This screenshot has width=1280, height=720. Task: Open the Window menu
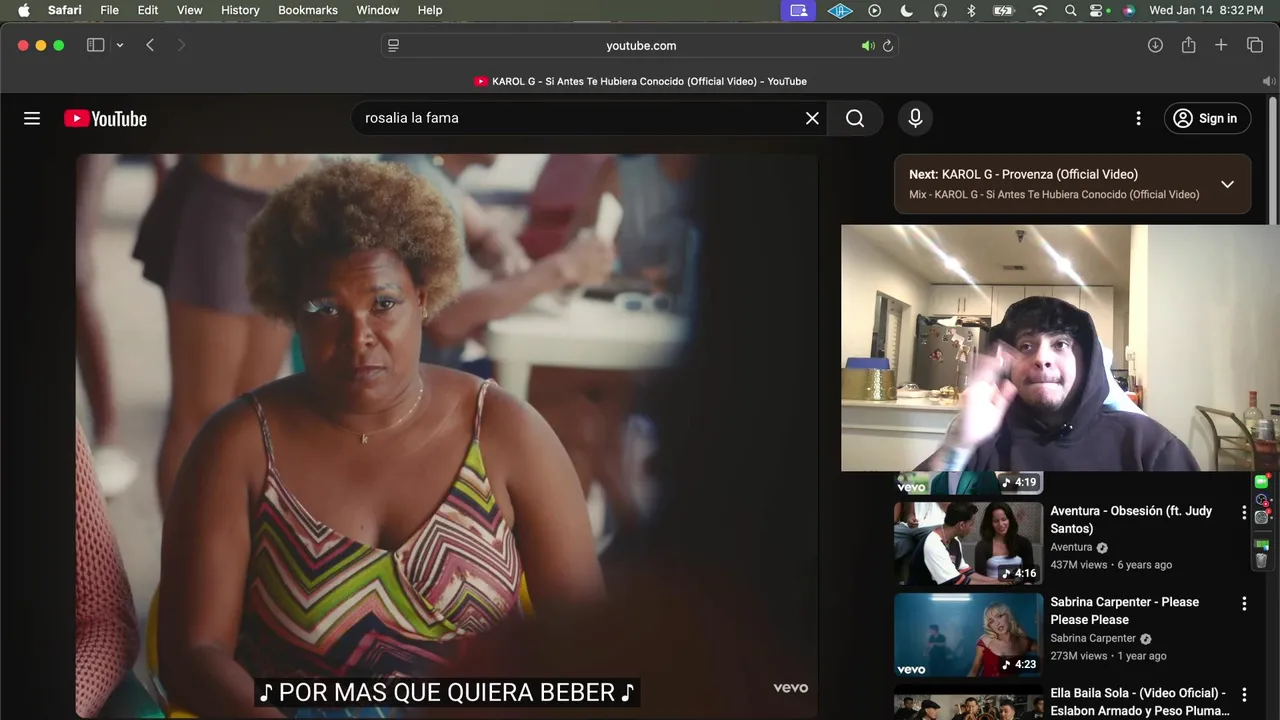coord(378,10)
